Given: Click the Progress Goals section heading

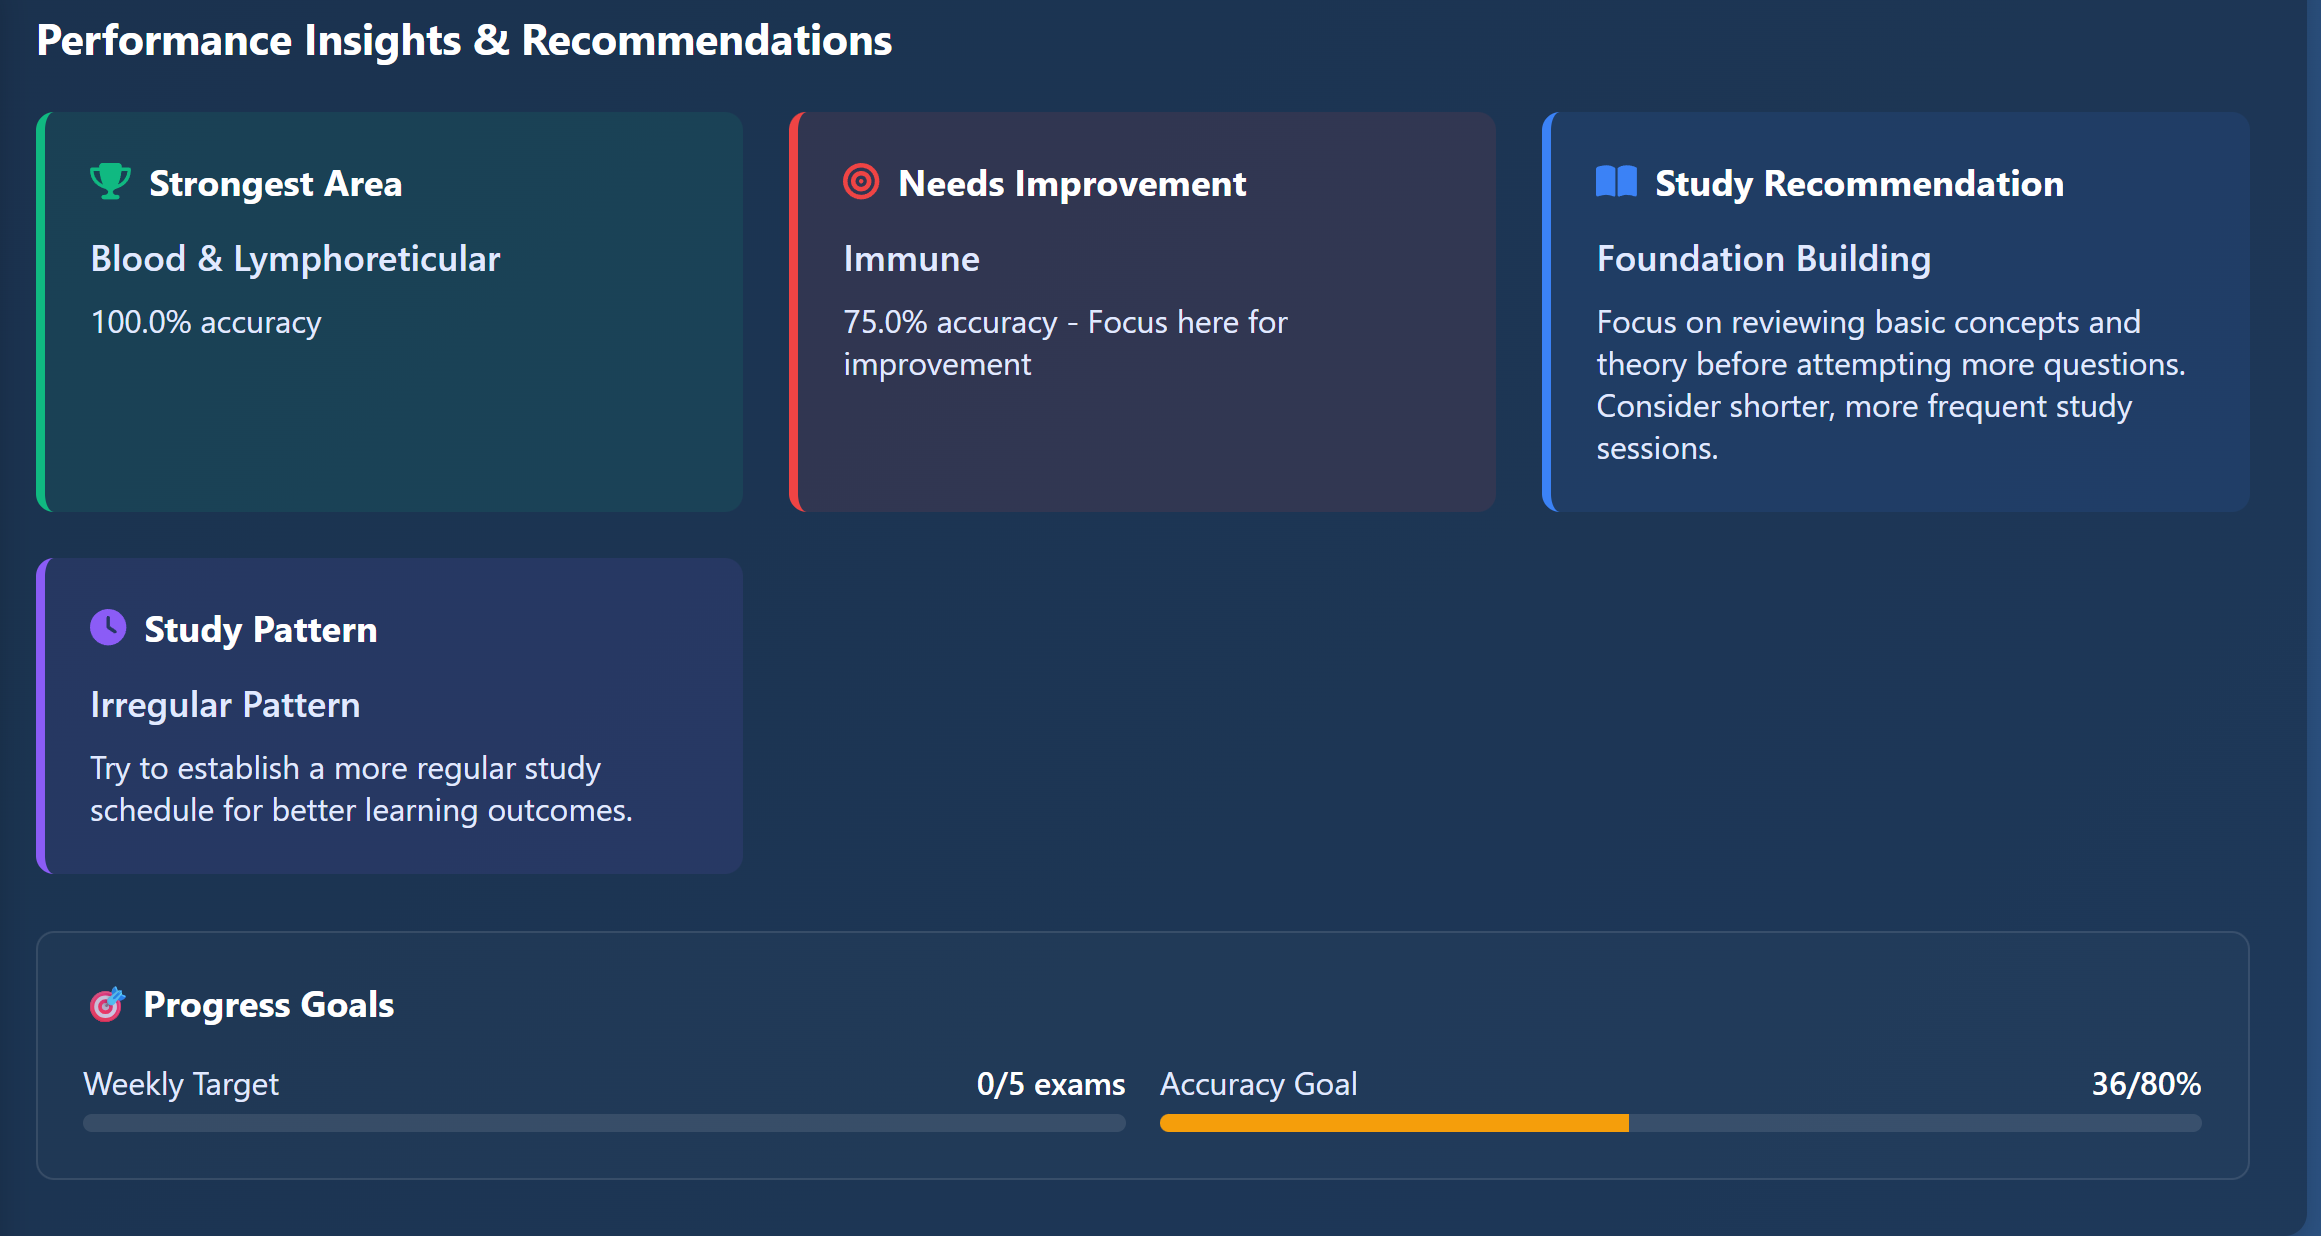Looking at the screenshot, I should point(268,1005).
